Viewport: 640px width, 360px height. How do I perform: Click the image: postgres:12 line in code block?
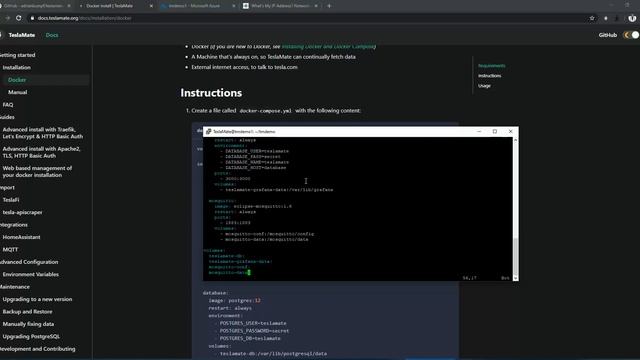[234, 300]
